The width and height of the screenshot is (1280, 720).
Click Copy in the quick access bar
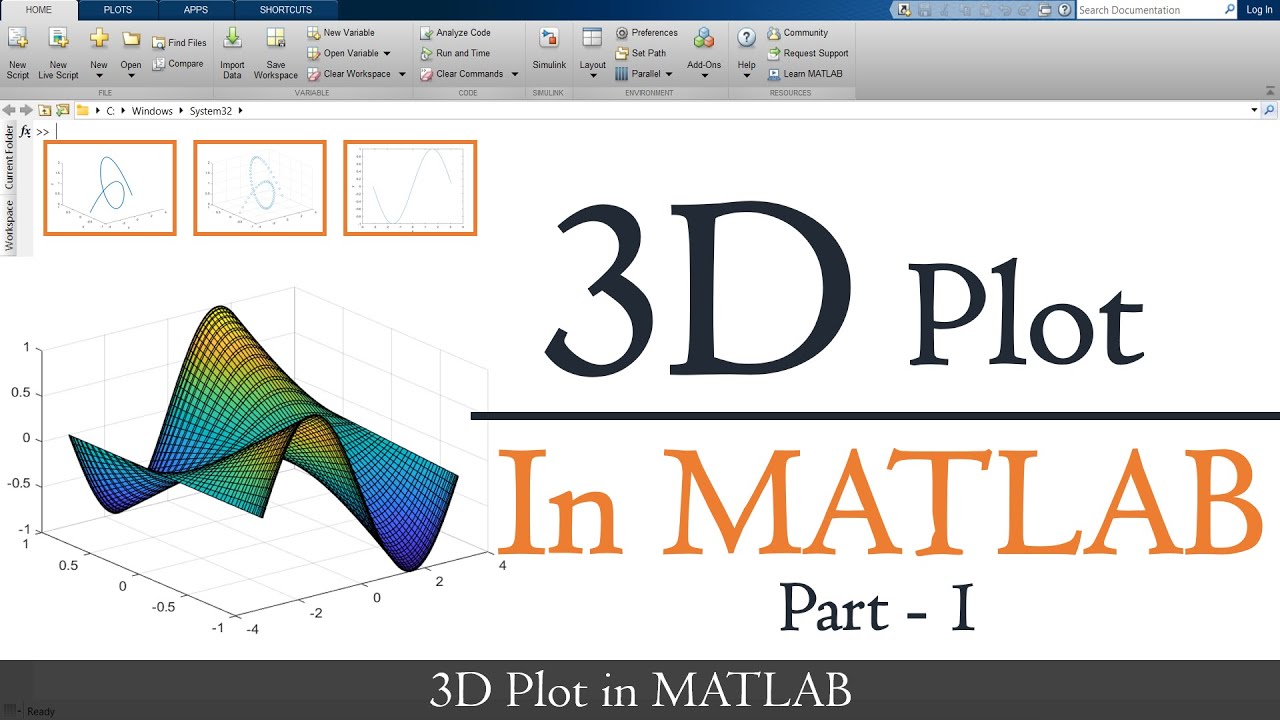(x=965, y=10)
